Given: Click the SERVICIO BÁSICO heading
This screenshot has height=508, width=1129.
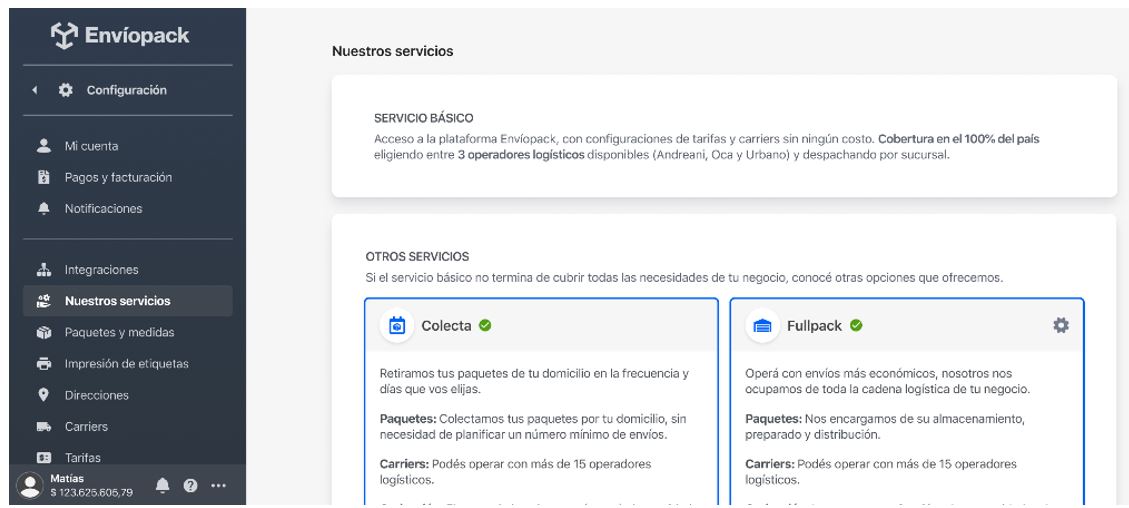Looking at the screenshot, I should [x=423, y=118].
